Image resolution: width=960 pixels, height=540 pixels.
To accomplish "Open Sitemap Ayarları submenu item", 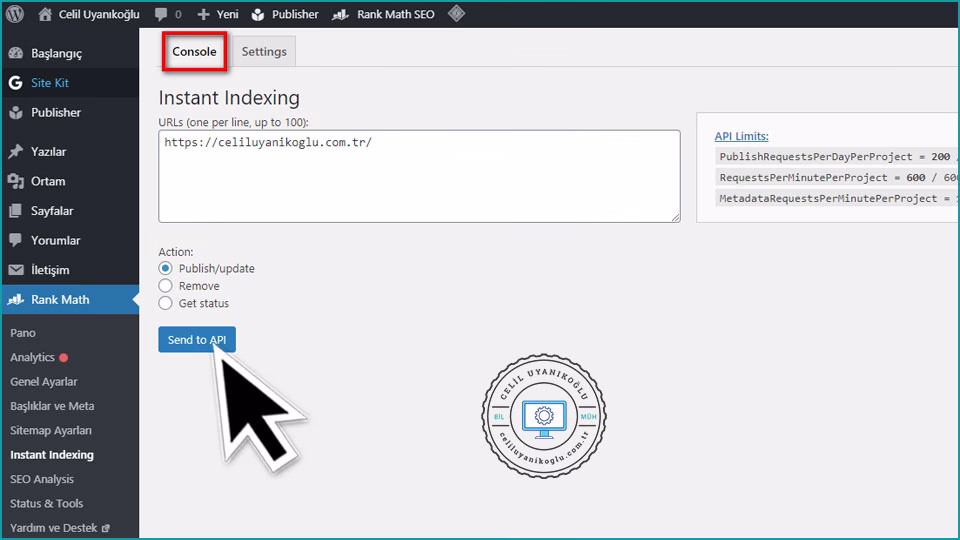I will click(51, 430).
